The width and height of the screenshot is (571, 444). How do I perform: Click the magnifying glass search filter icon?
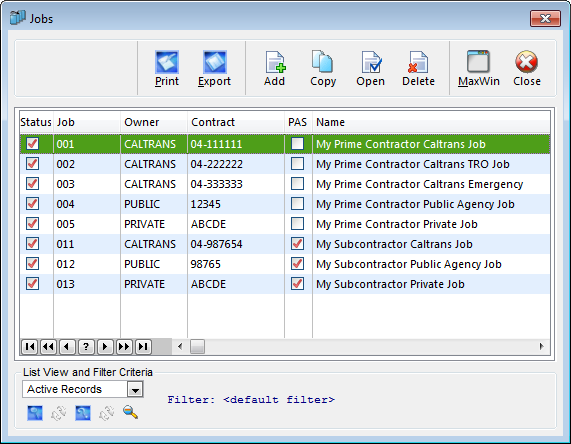click(x=130, y=412)
